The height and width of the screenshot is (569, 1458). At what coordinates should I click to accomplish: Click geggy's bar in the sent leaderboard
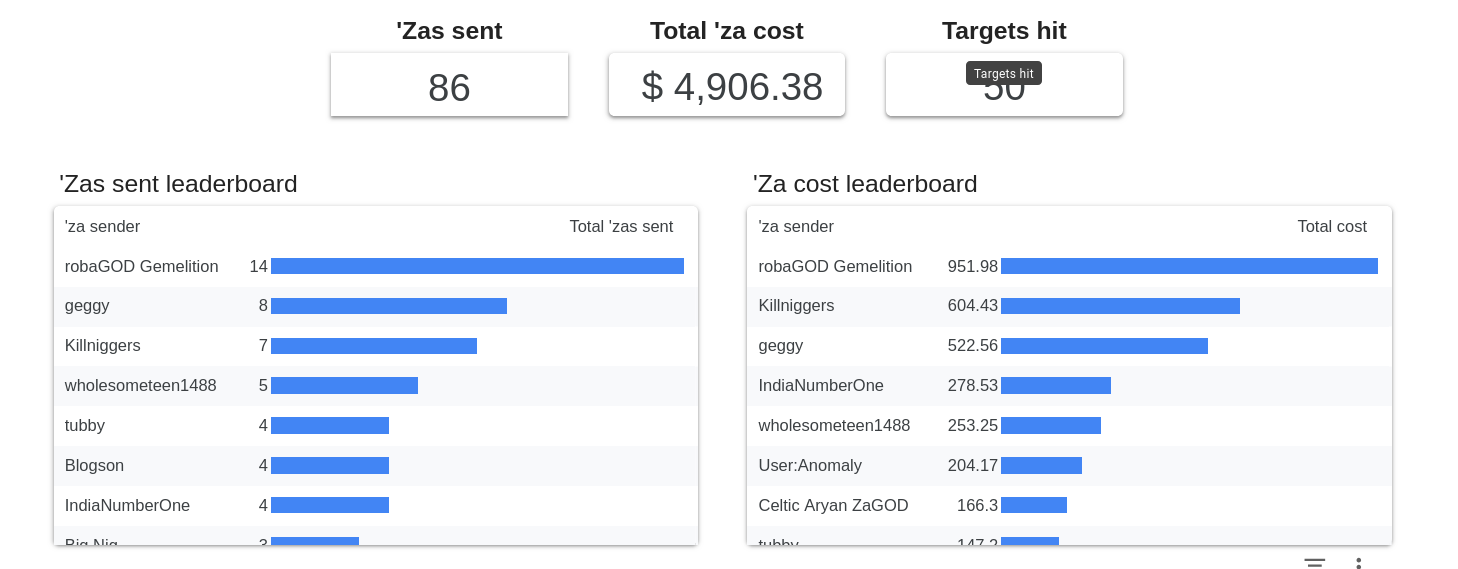tap(389, 306)
